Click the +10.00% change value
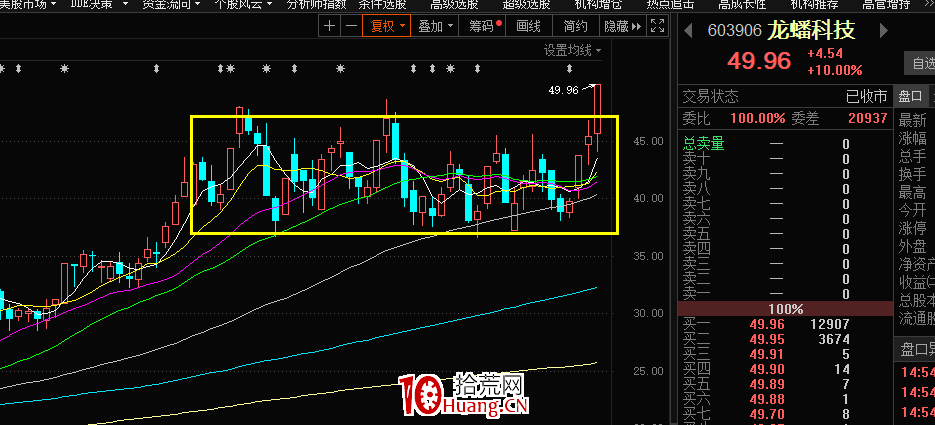This screenshot has height=425, width=935. [834, 70]
